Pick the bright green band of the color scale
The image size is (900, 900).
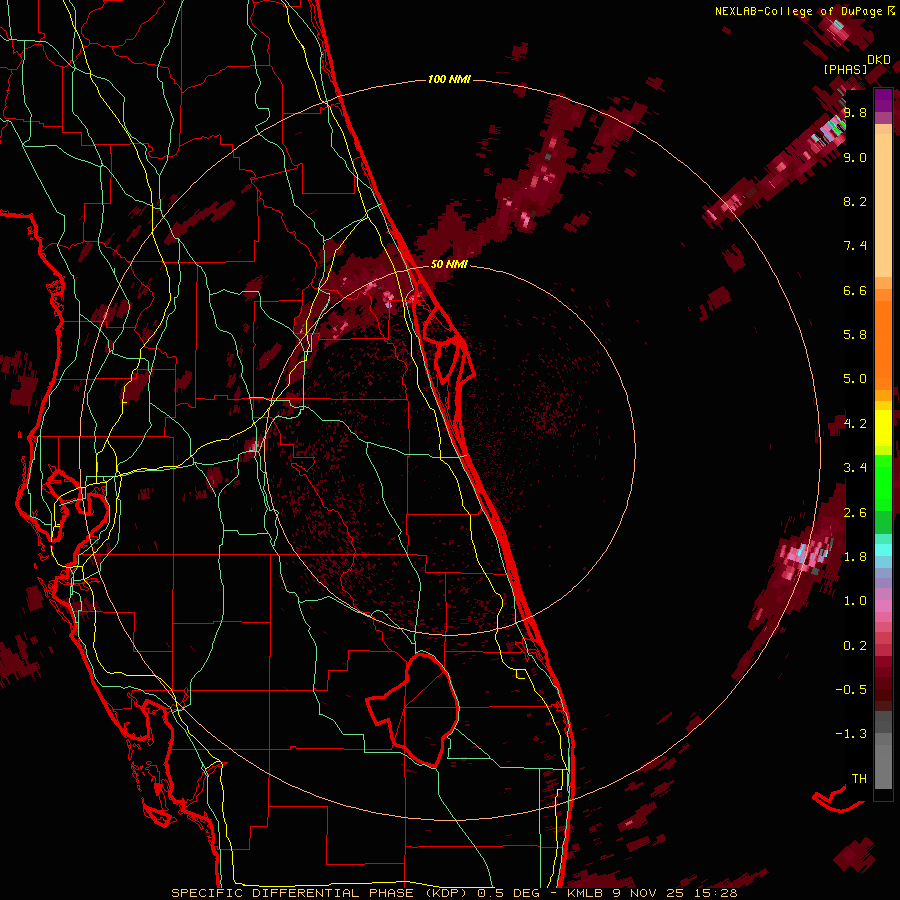(x=883, y=482)
